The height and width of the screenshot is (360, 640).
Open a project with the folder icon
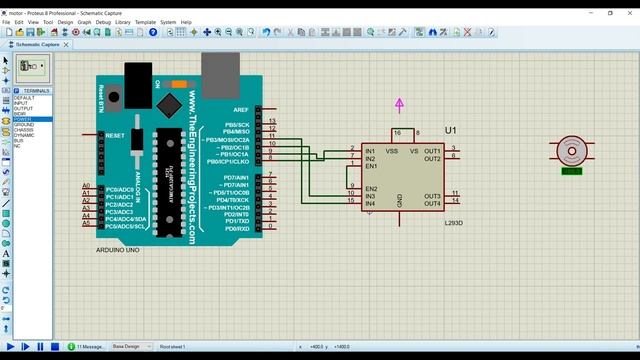tap(20, 32)
